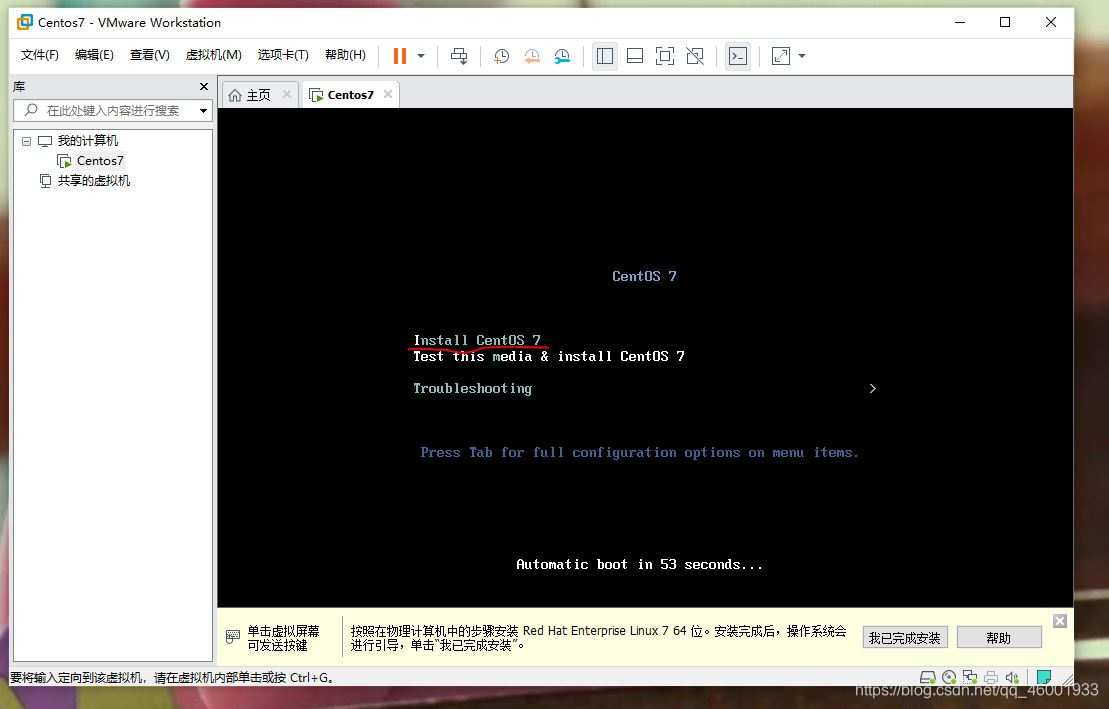Minimize the VMware Workstation window
This screenshot has height=709, width=1109.
tap(960, 23)
